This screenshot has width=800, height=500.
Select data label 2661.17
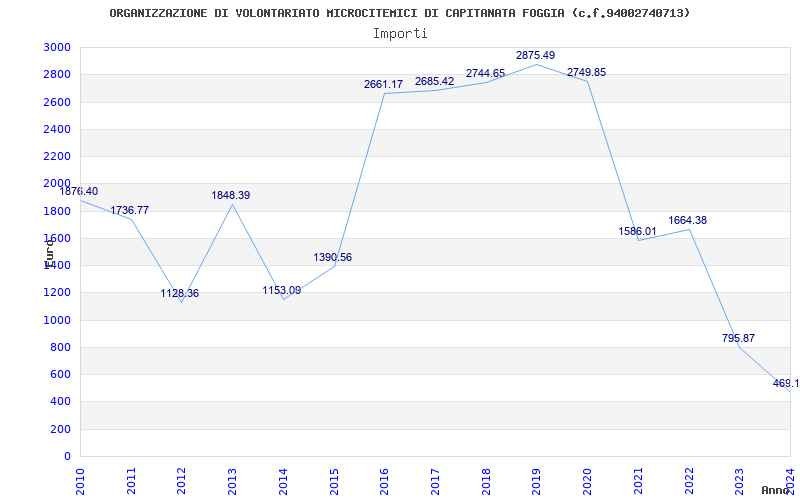click(383, 84)
